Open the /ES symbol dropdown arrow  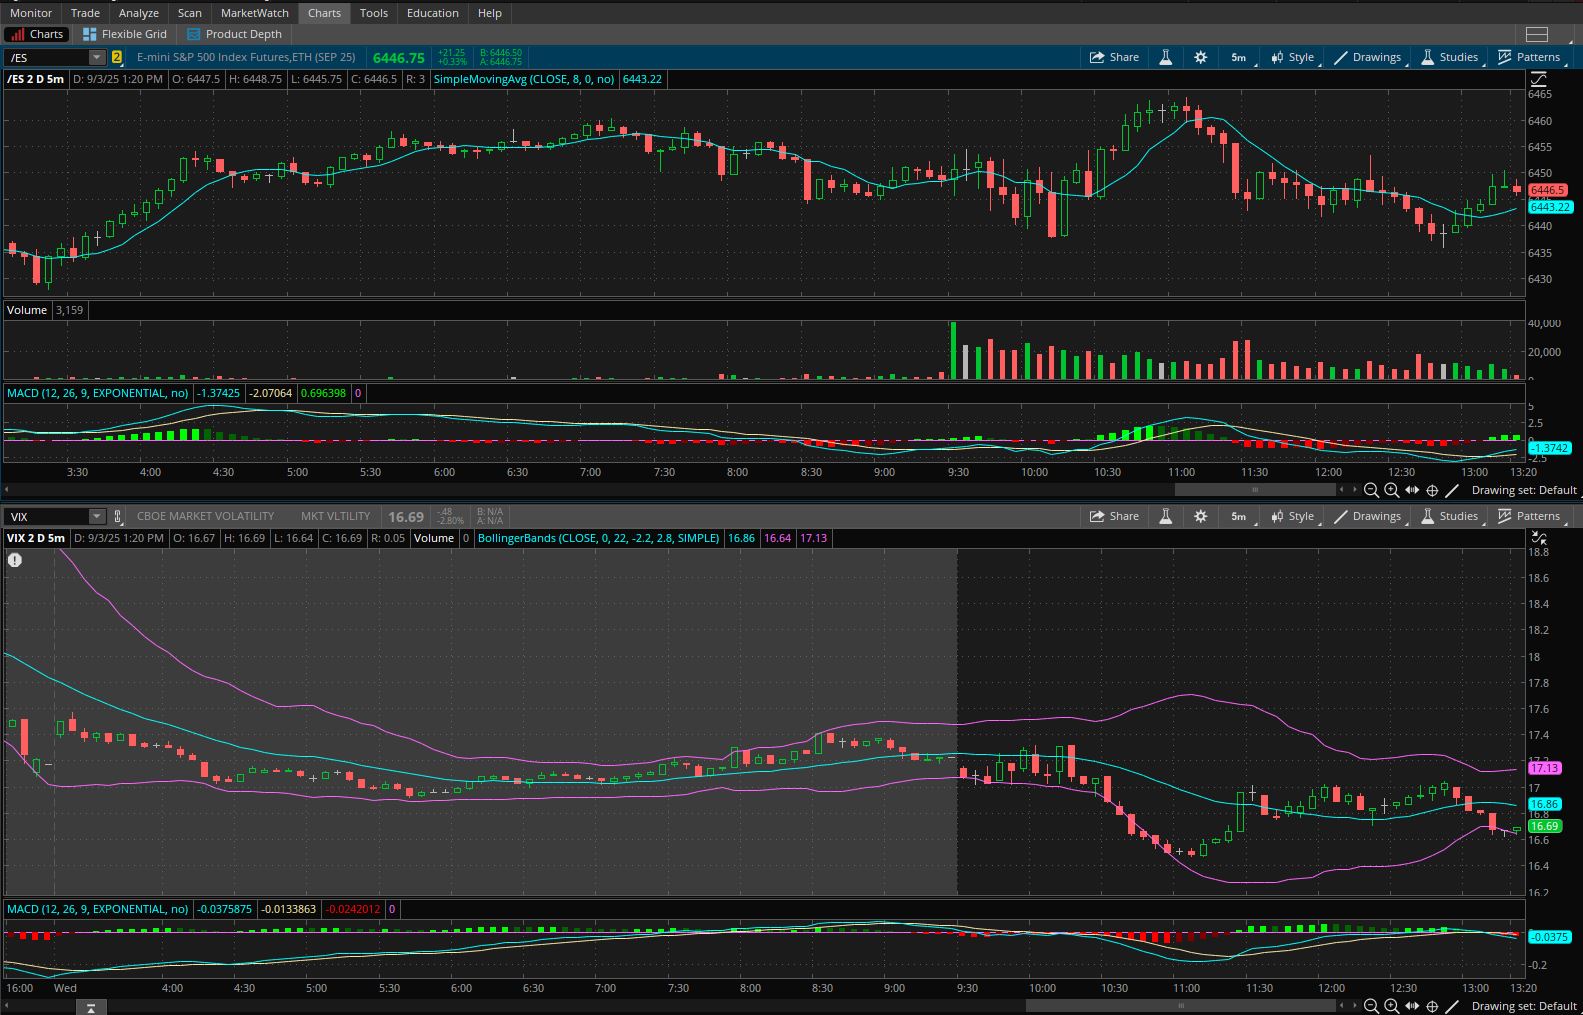[97, 58]
